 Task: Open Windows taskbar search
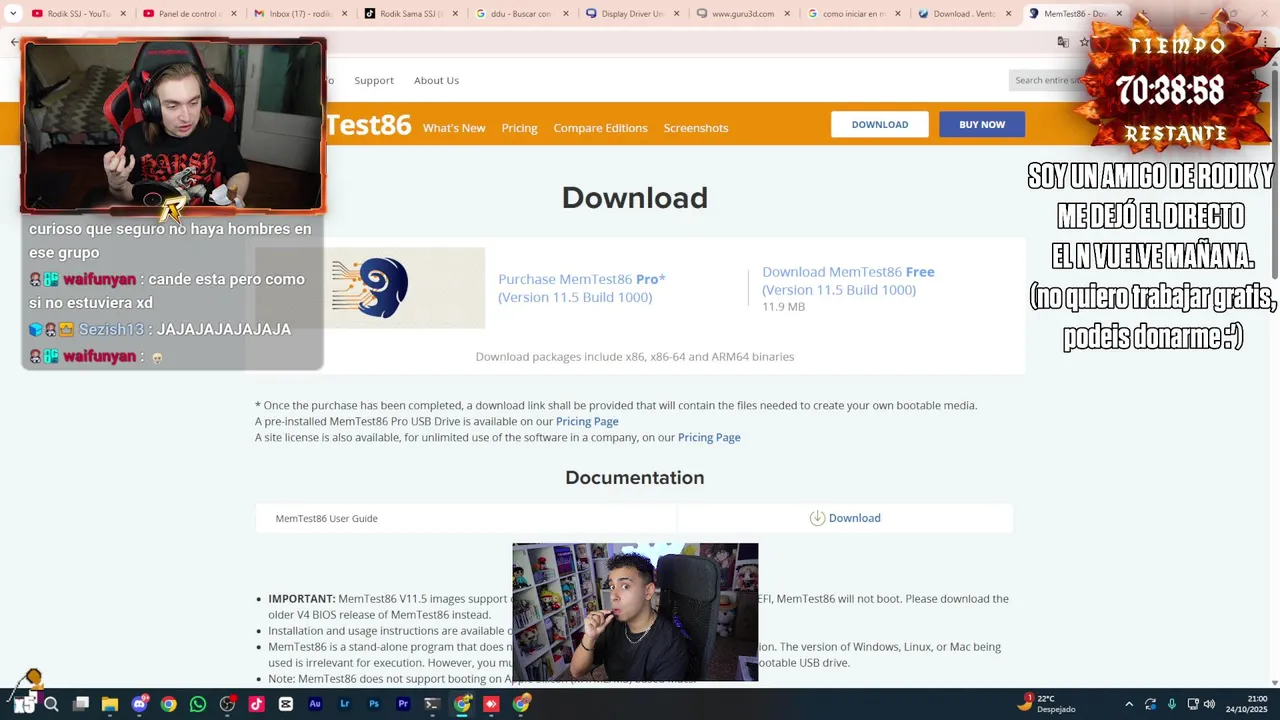[x=51, y=704]
